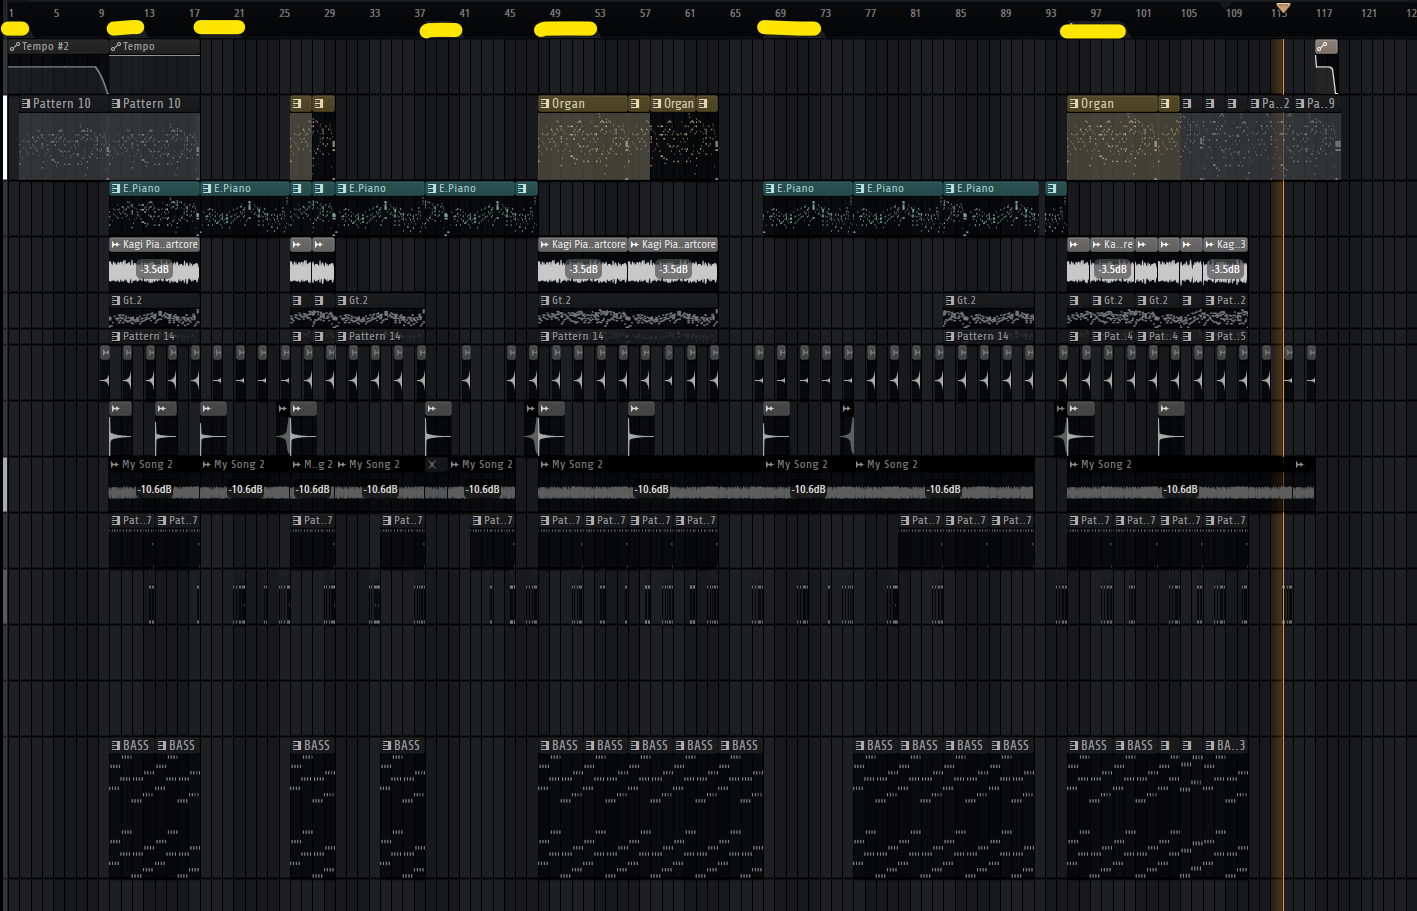Open the first Pattern 10 clip menu icon
The height and width of the screenshot is (911, 1417).
point(26,104)
